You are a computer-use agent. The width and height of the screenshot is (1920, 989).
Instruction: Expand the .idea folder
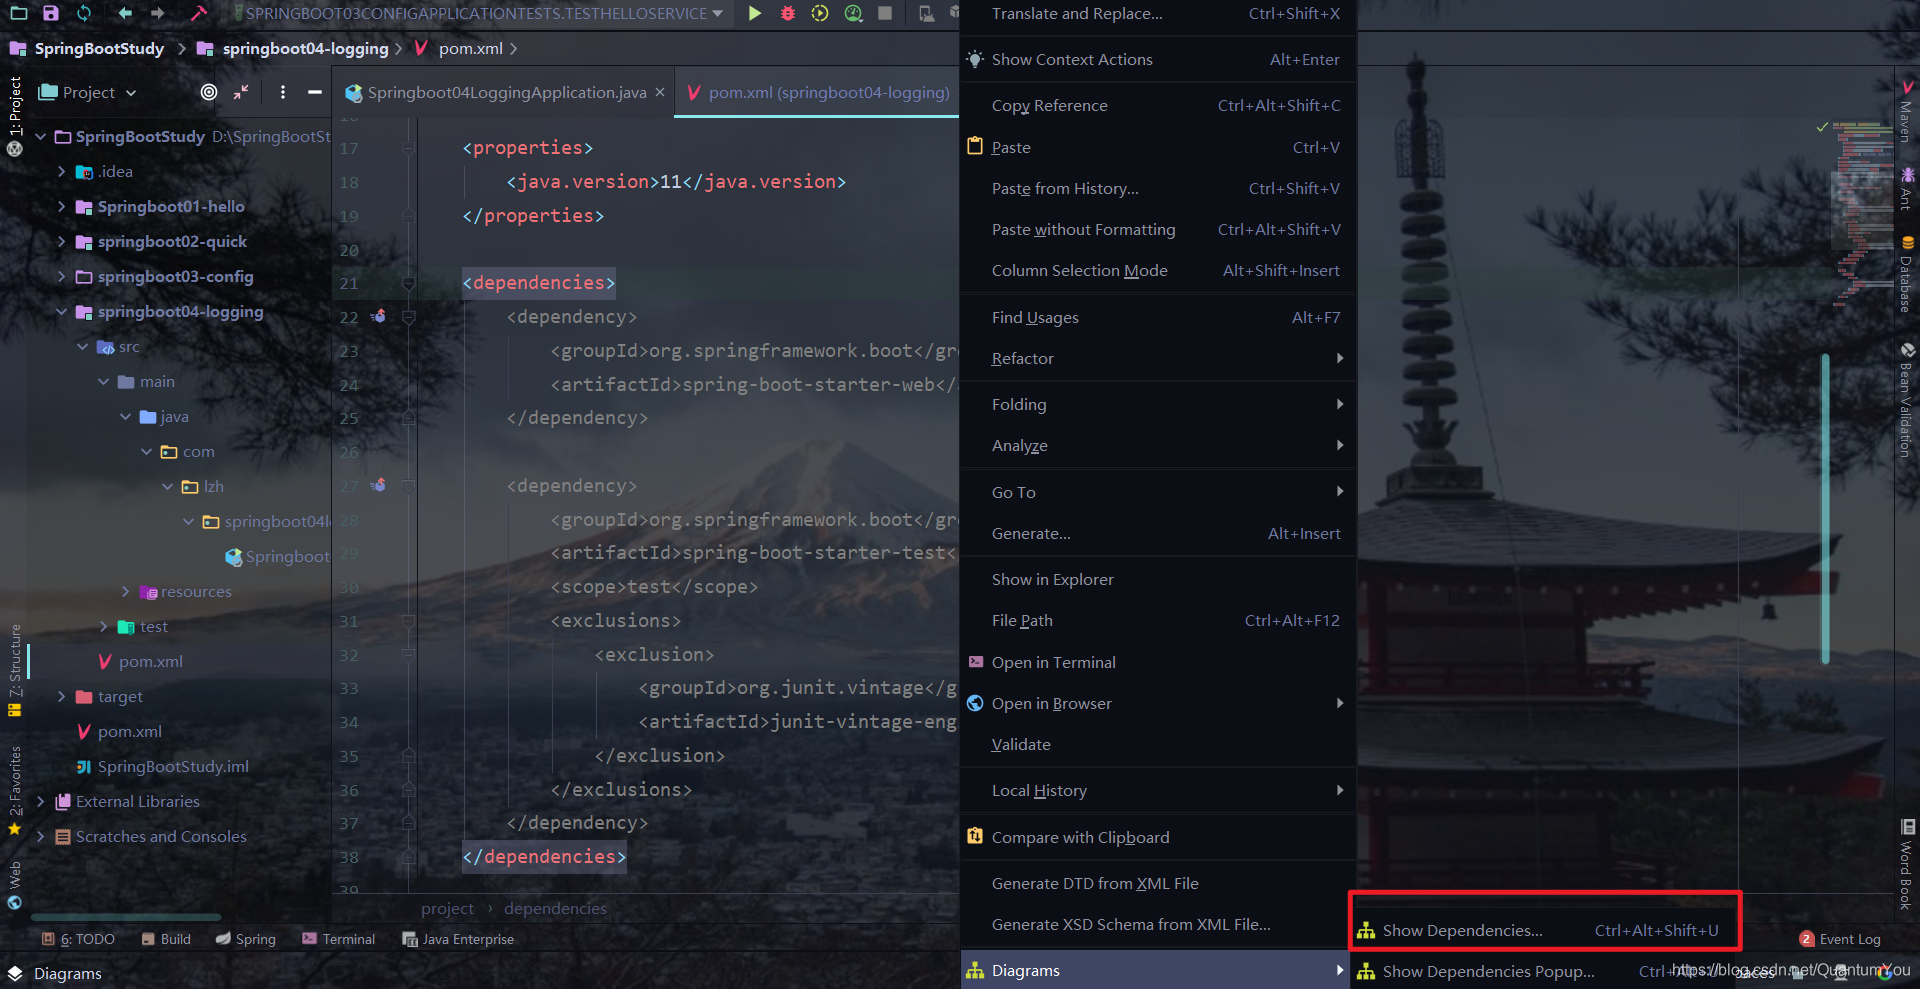(x=62, y=171)
